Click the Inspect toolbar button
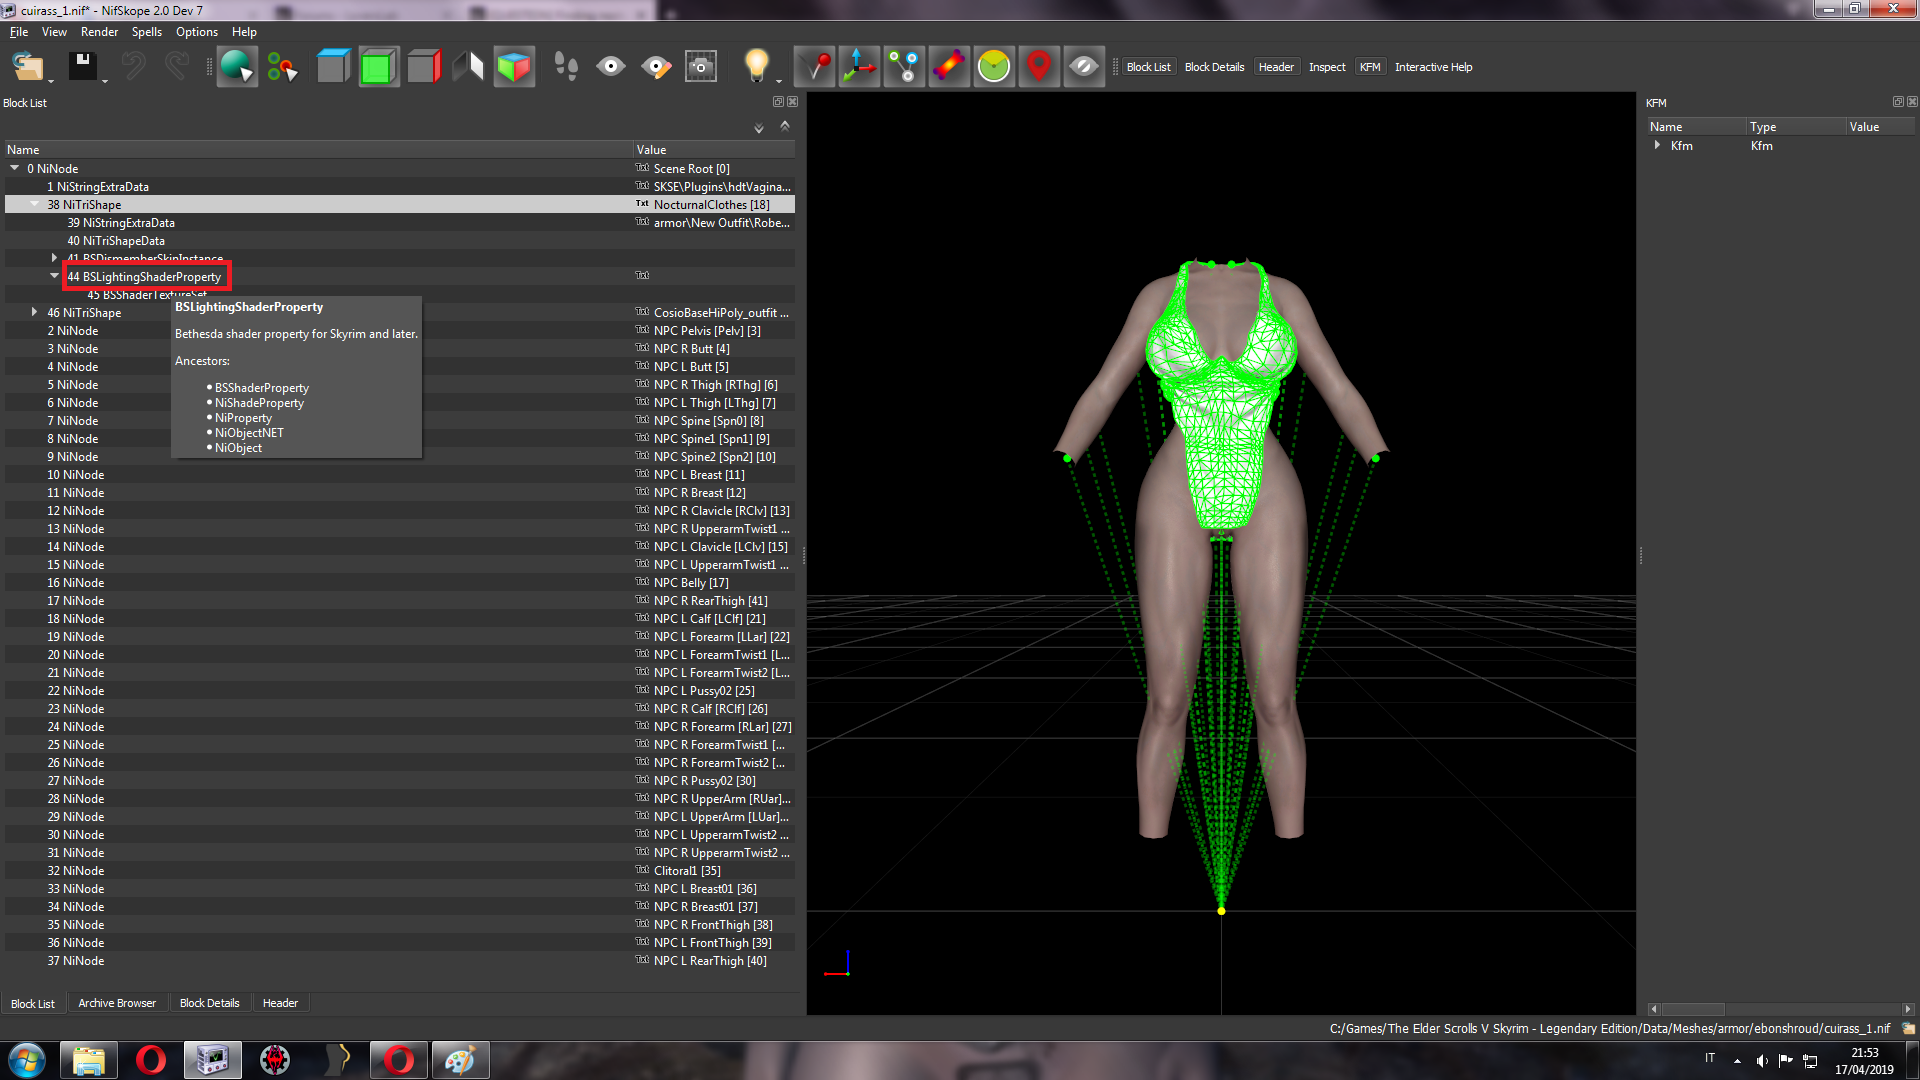Viewport: 1920px width, 1080px height. pos(1327,67)
